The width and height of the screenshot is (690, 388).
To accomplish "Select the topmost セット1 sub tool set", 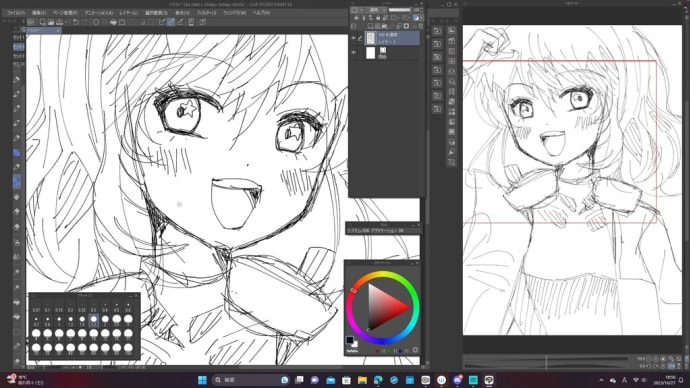I will click(18, 37).
